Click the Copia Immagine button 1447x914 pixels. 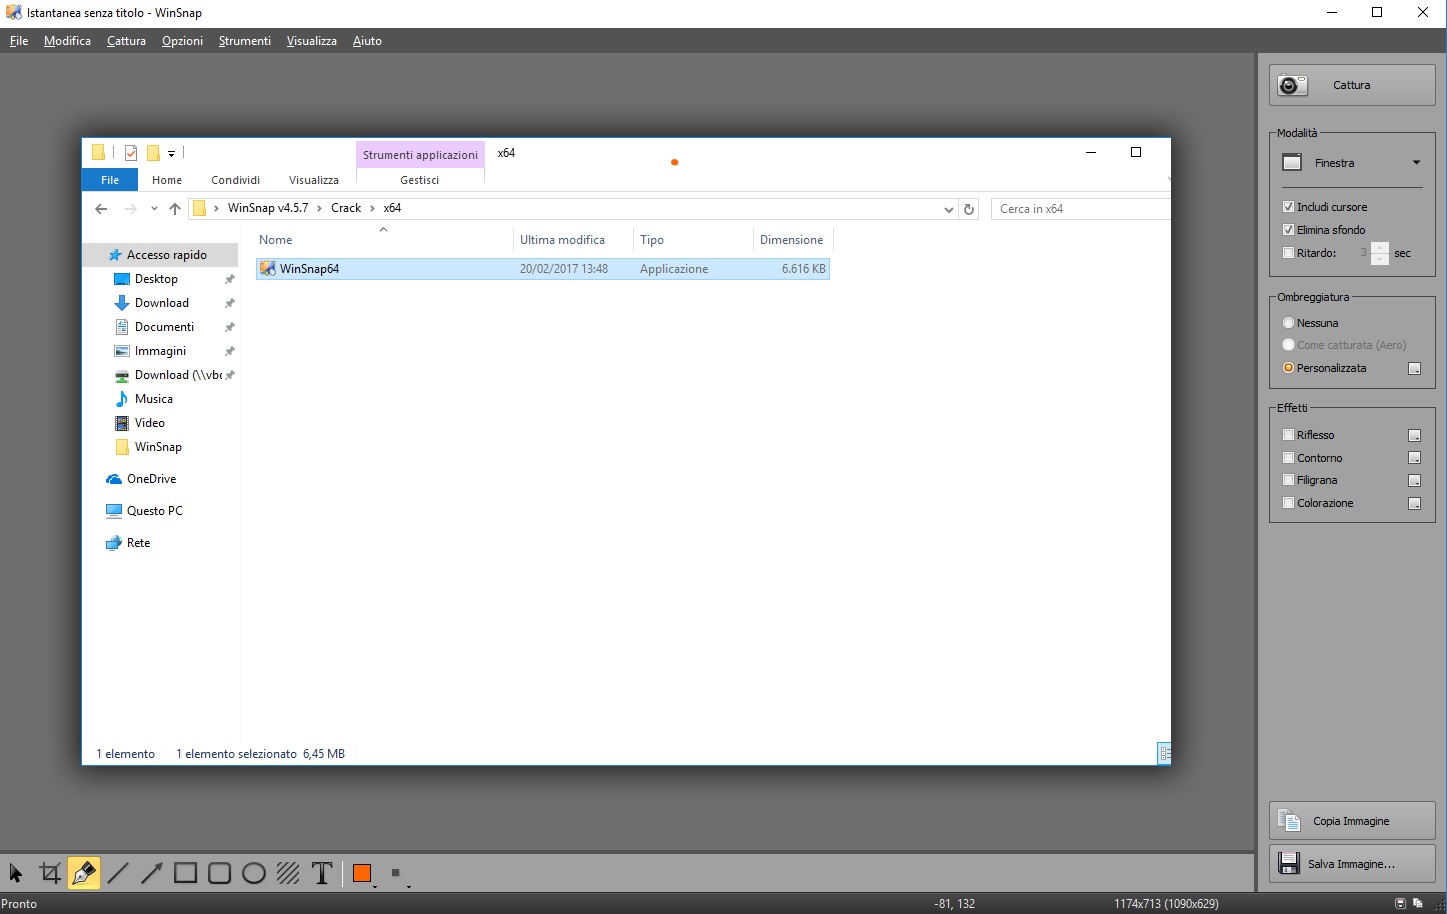click(1352, 821)
